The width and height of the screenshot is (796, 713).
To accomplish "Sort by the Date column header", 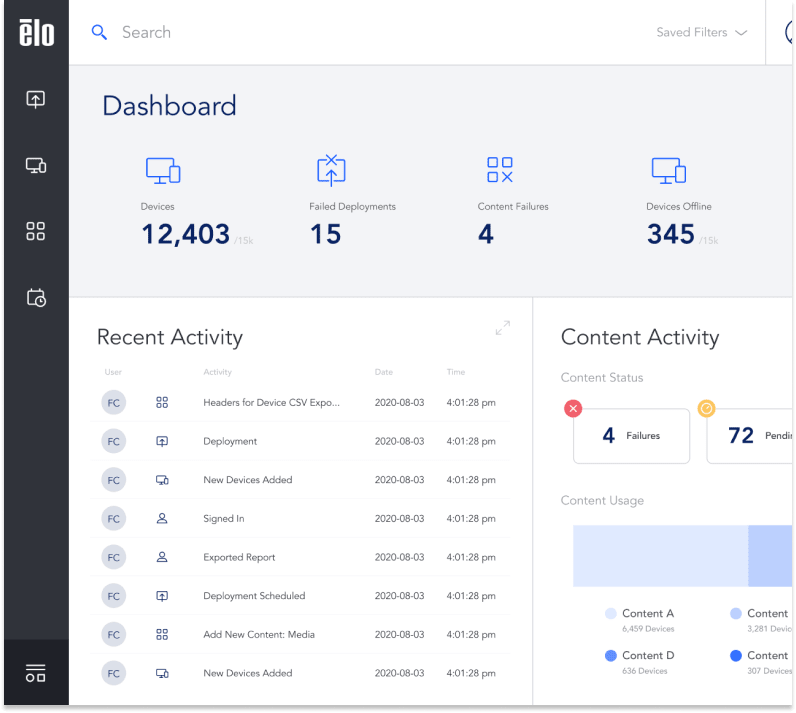I will click(x=384, y=372).
